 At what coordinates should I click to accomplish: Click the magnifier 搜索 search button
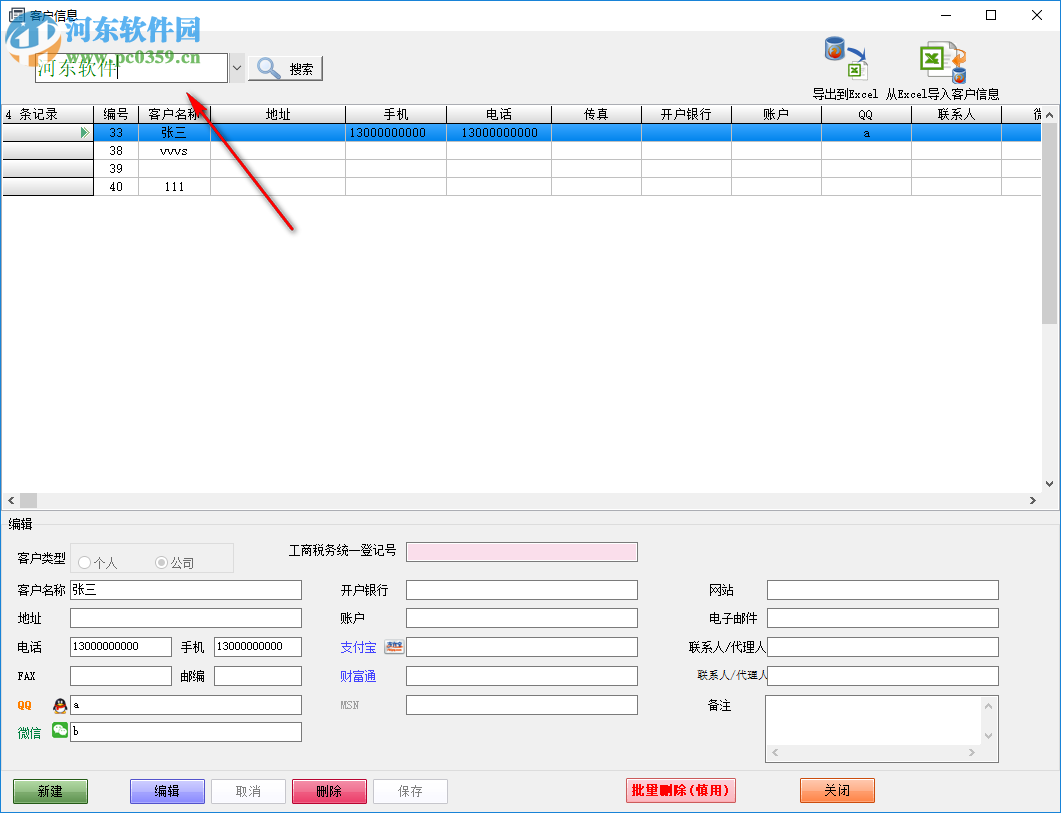[x=286, y=68]
